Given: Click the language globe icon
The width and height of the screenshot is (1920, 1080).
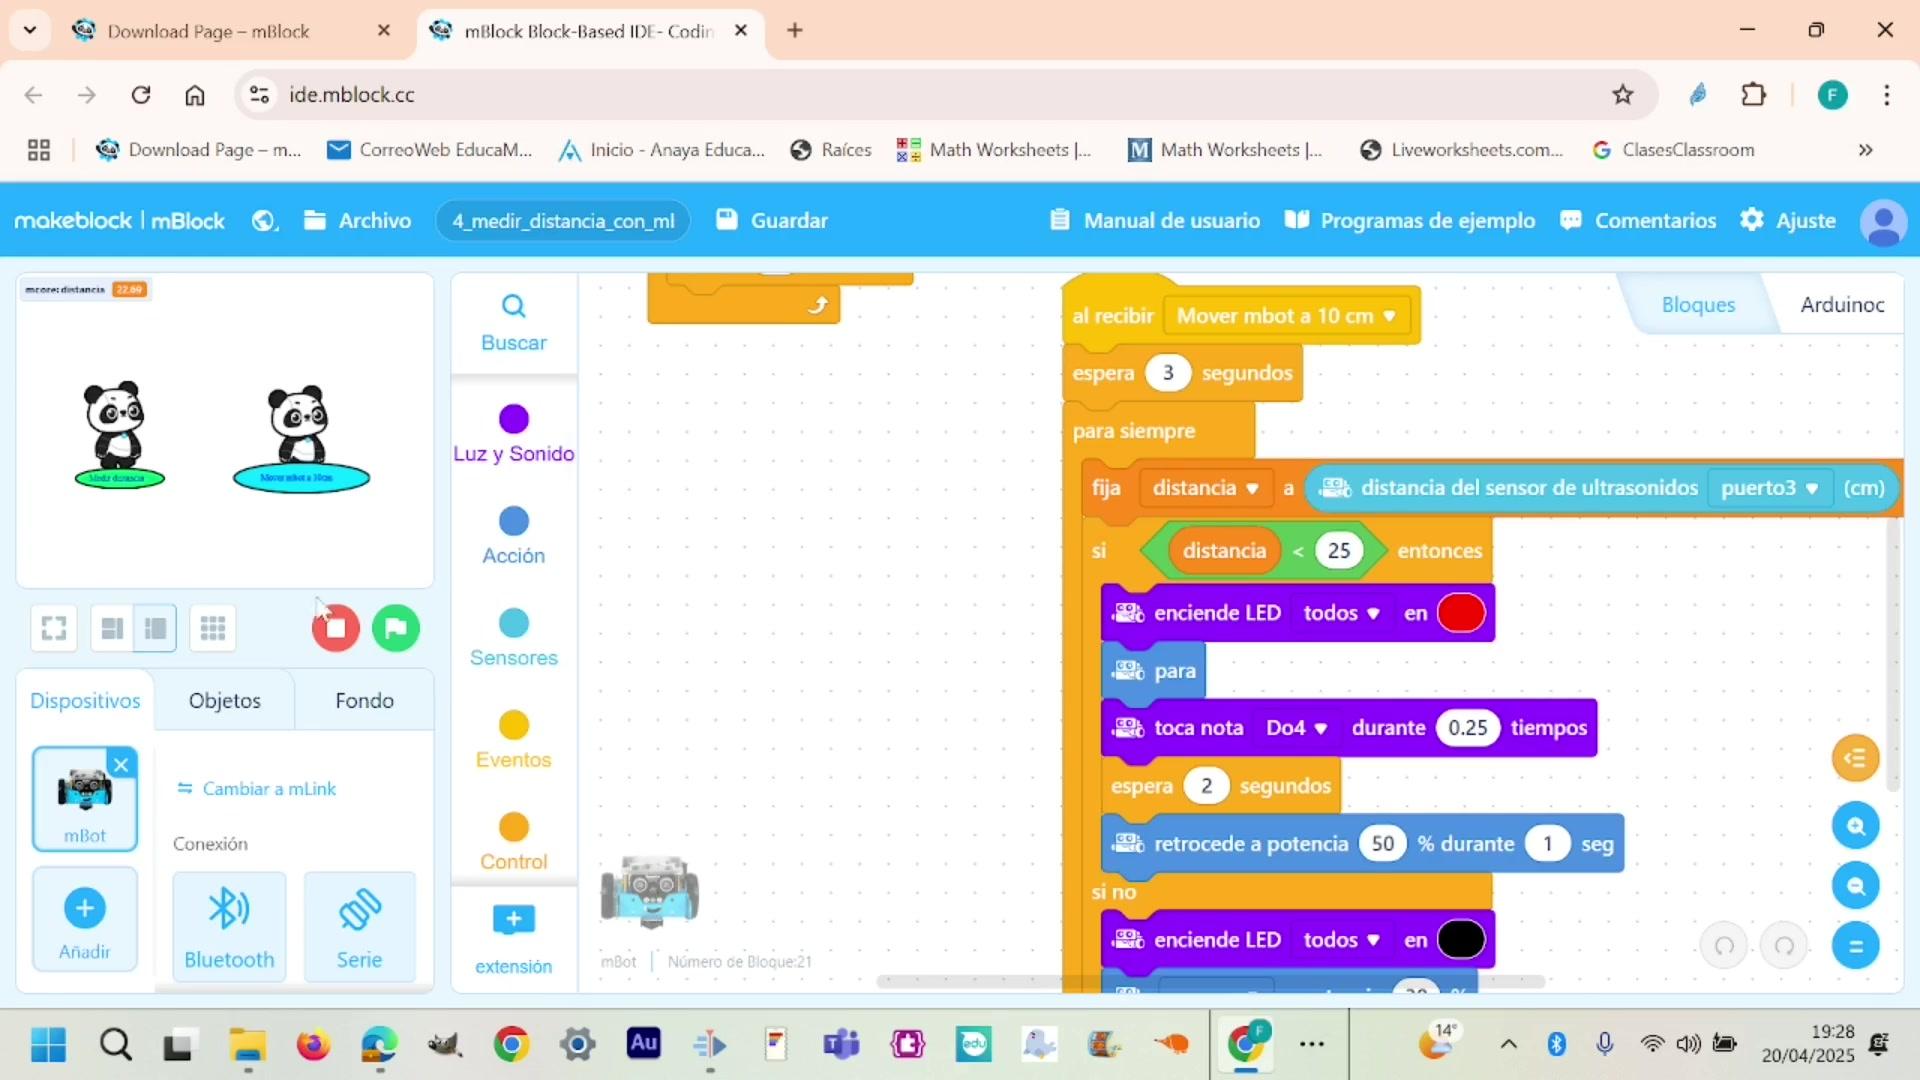Looking at the screenshot, I should (264, 220).
